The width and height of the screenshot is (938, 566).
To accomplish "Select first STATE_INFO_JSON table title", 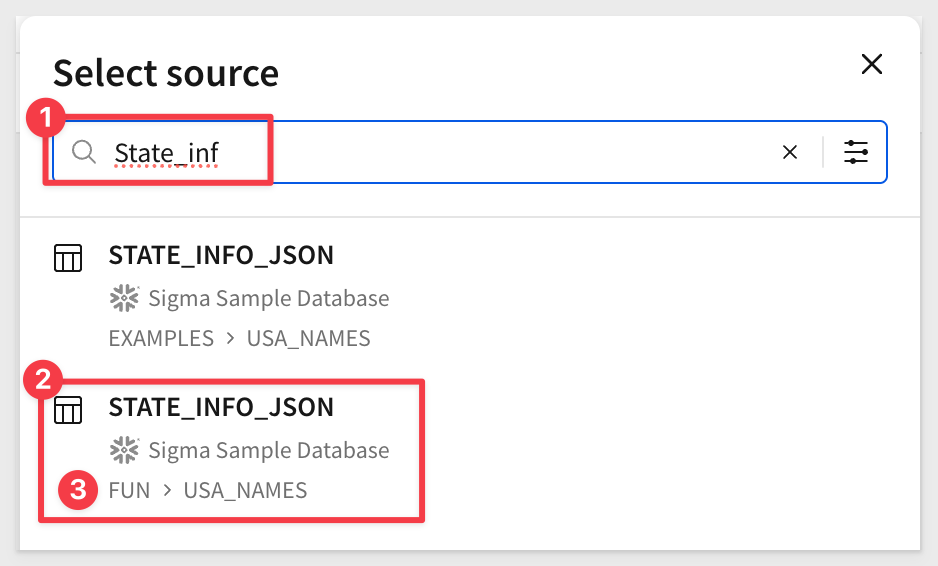I will coord(221,255).
